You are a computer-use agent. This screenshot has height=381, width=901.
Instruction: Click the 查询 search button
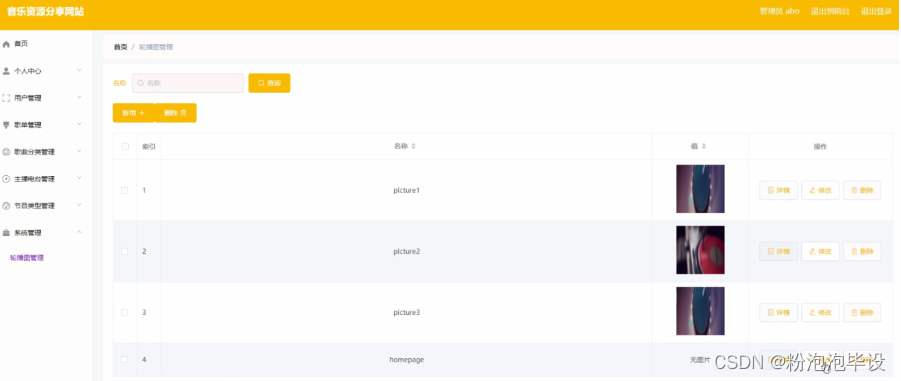269,83
